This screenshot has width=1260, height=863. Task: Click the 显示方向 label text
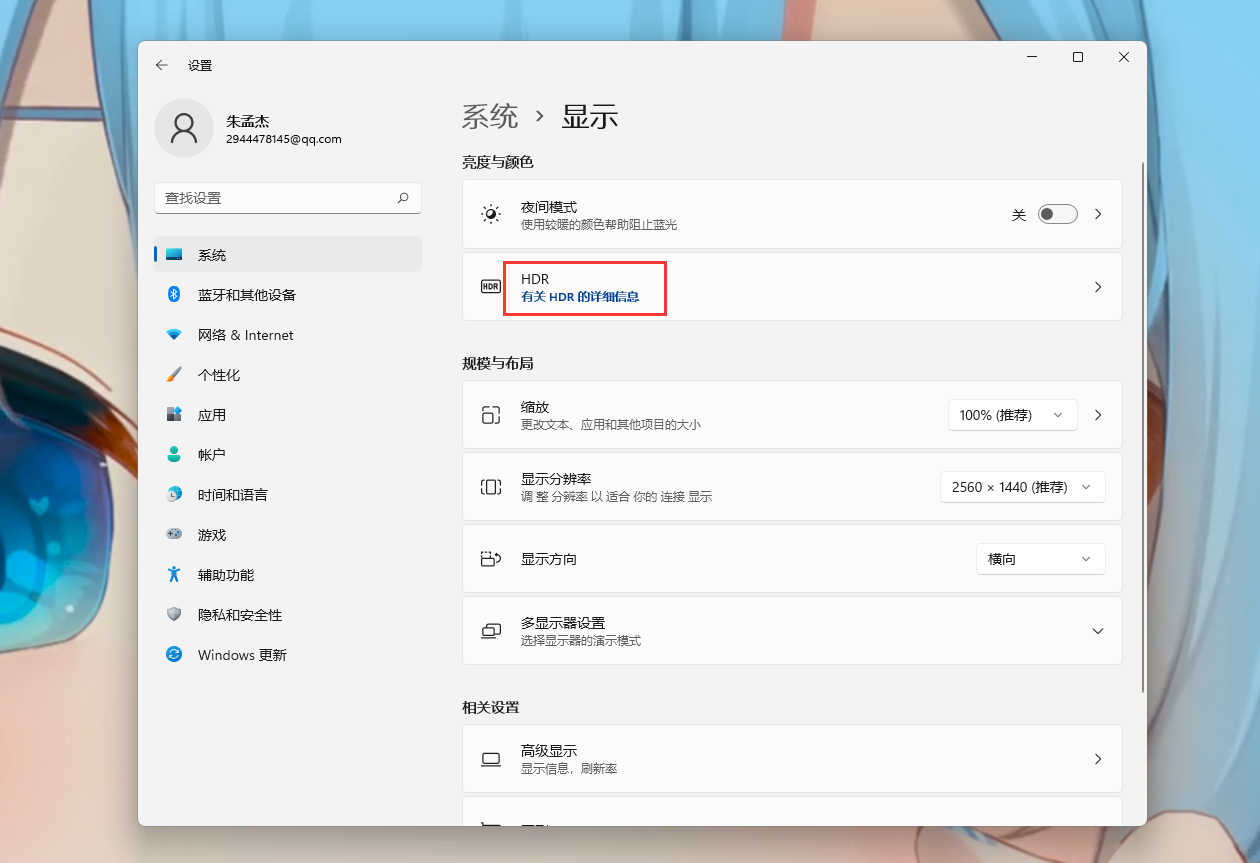tap(549, 559)
